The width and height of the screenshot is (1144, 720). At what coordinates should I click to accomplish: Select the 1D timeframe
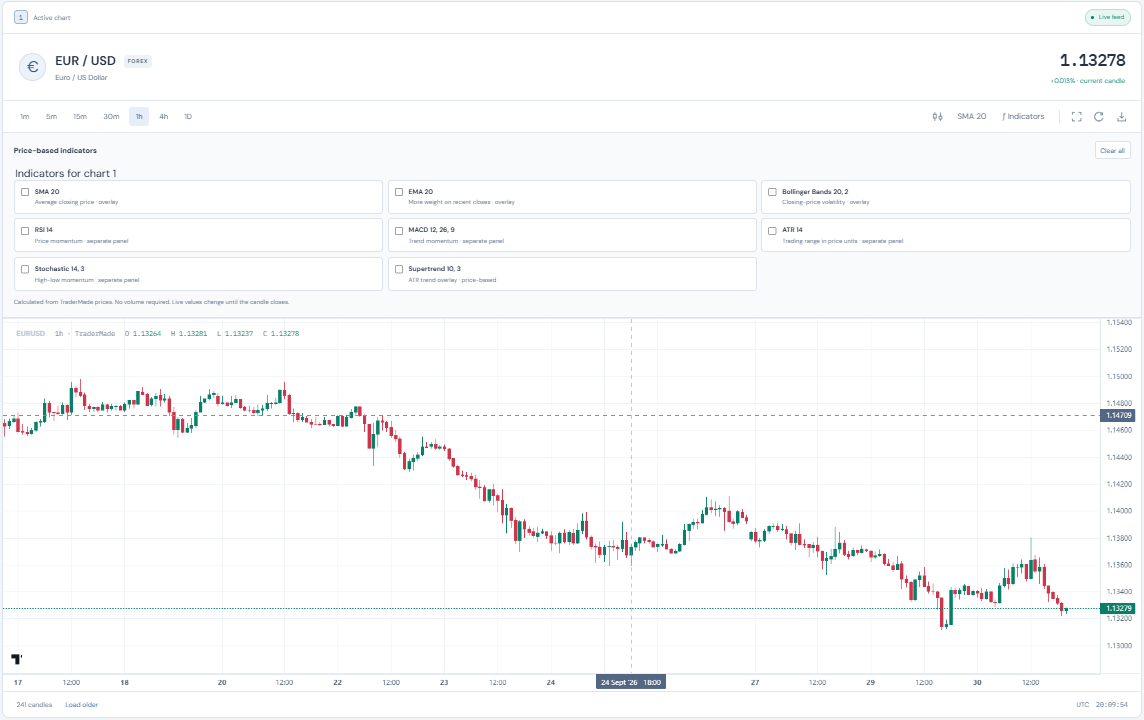pyautogui.click(x=188, y=117)
